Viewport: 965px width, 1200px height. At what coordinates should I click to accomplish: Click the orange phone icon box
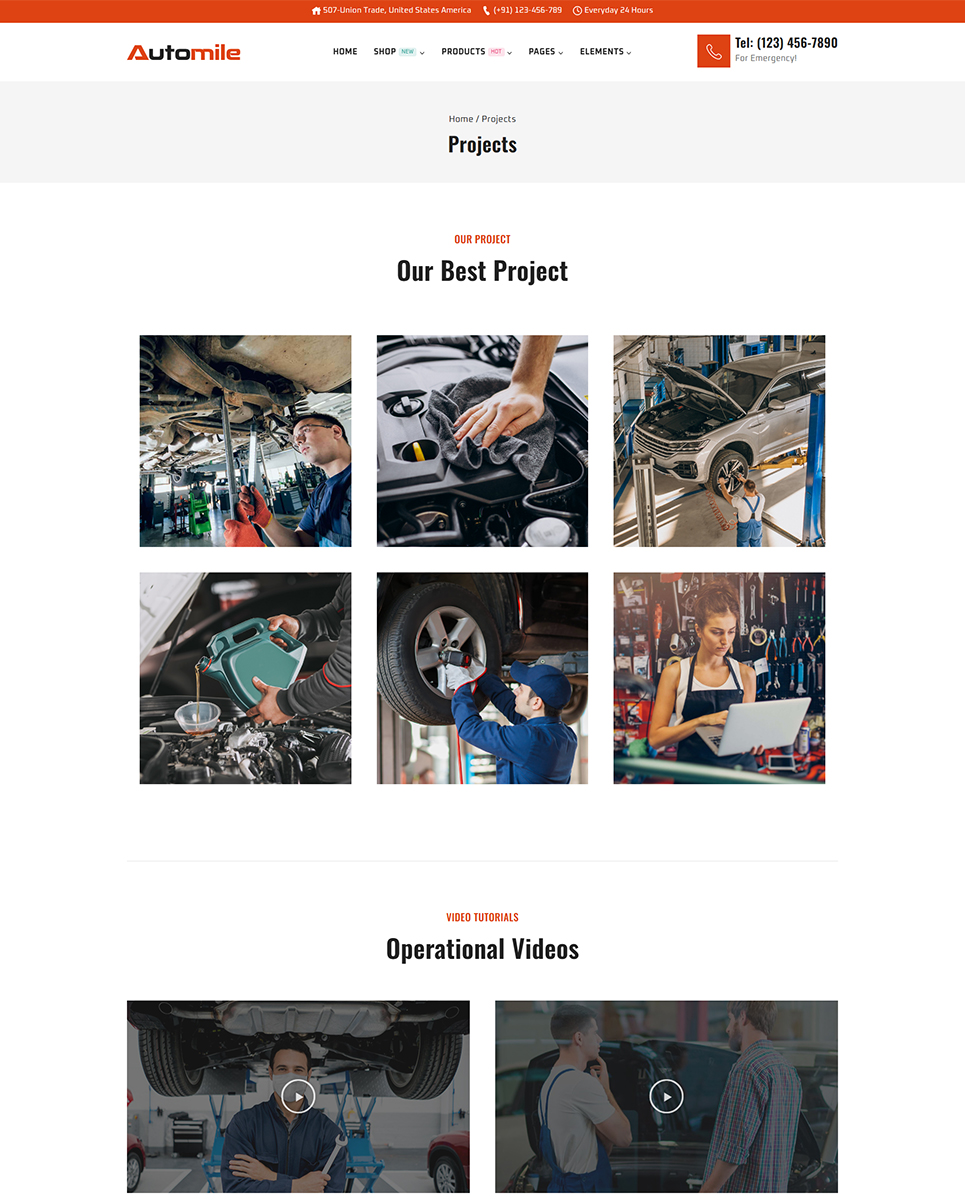tap(713, 51)
